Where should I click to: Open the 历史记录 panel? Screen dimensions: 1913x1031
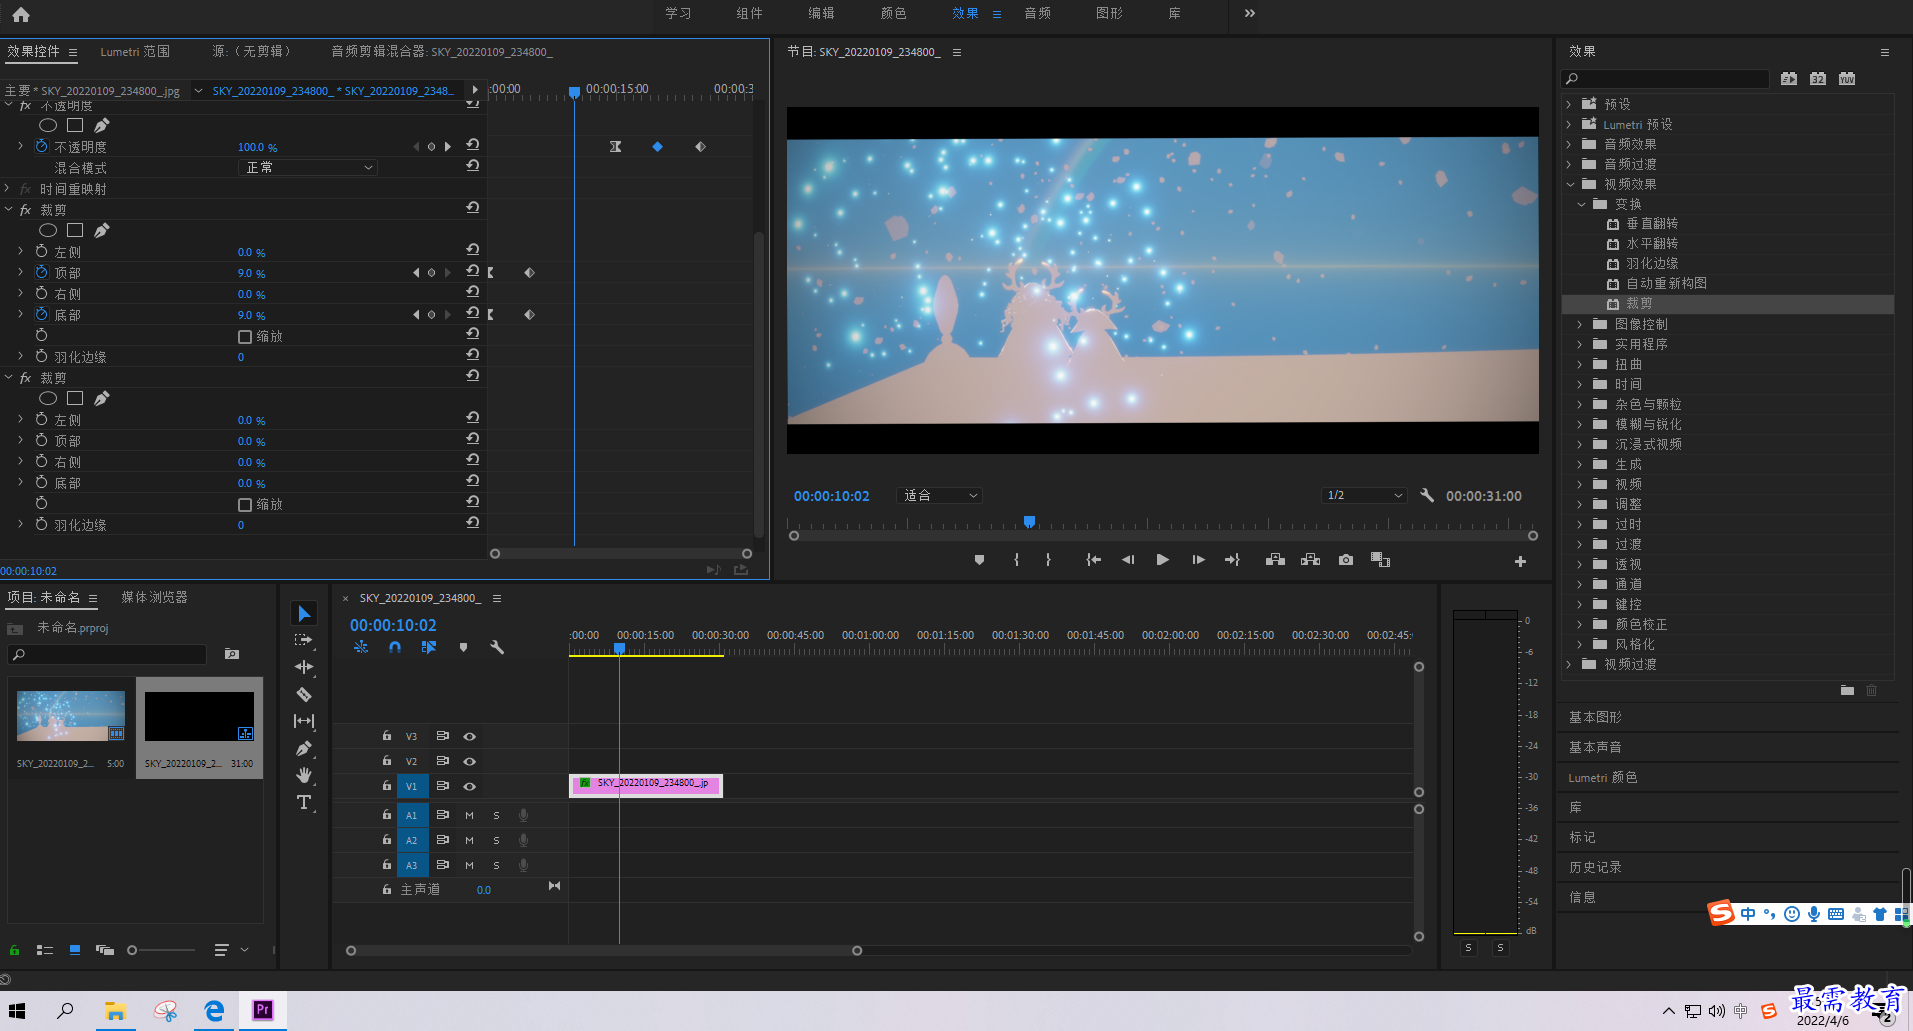point(1595,867)
